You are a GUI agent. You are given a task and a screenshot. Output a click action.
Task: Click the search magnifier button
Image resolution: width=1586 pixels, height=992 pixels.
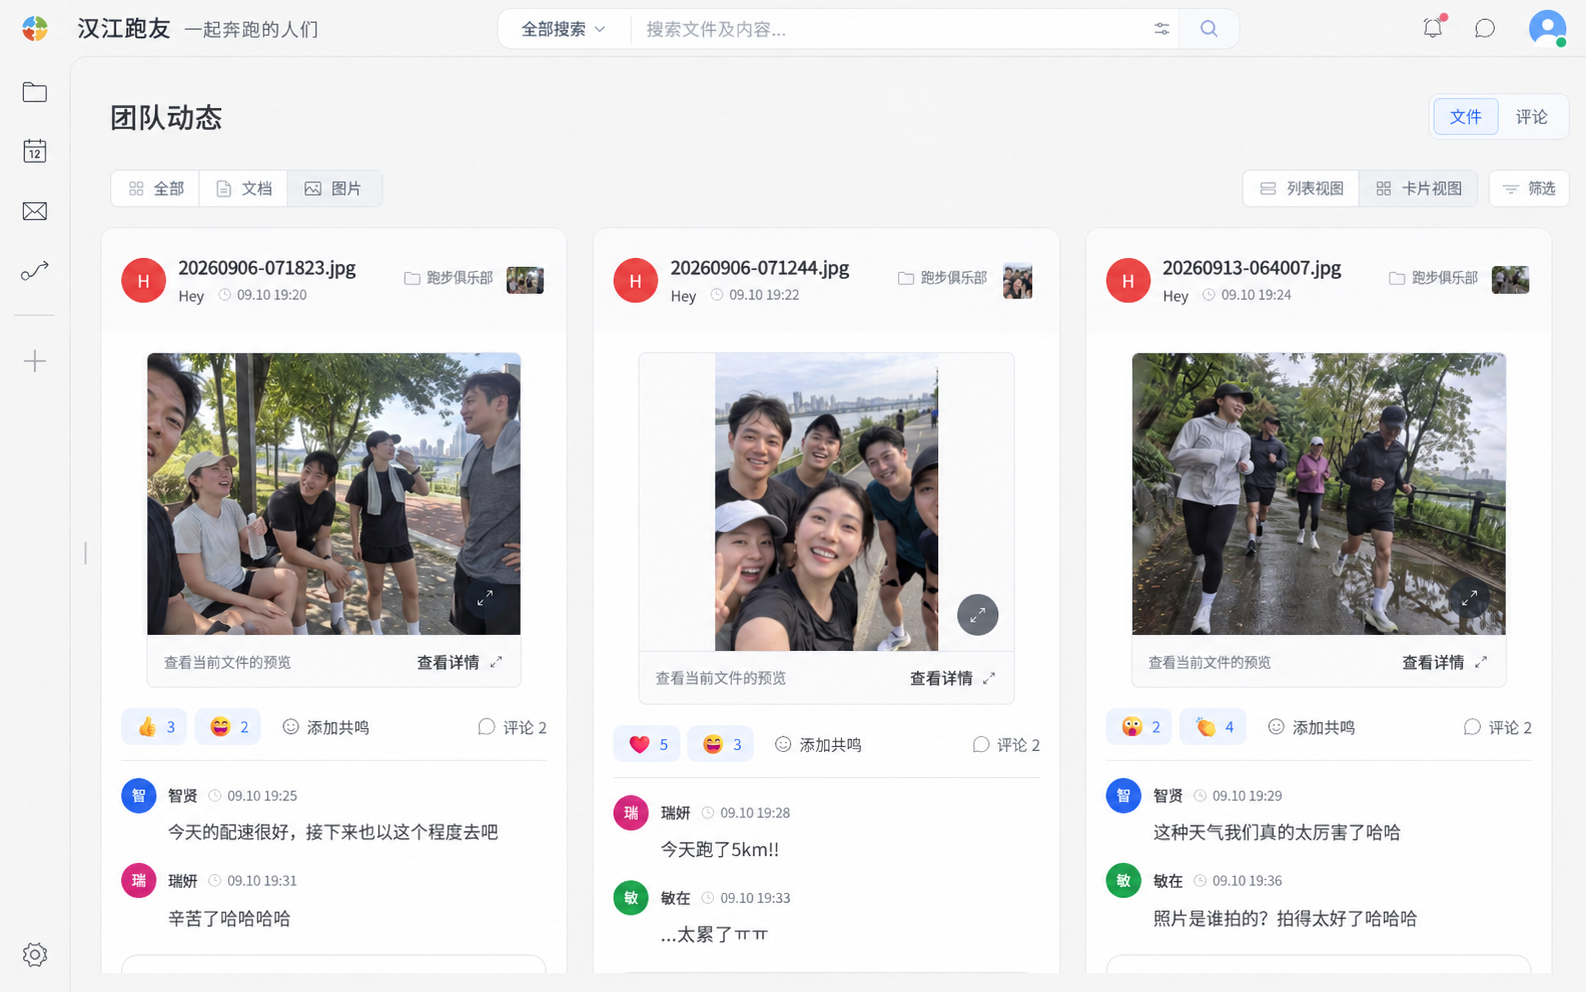tap(1209, 29)
